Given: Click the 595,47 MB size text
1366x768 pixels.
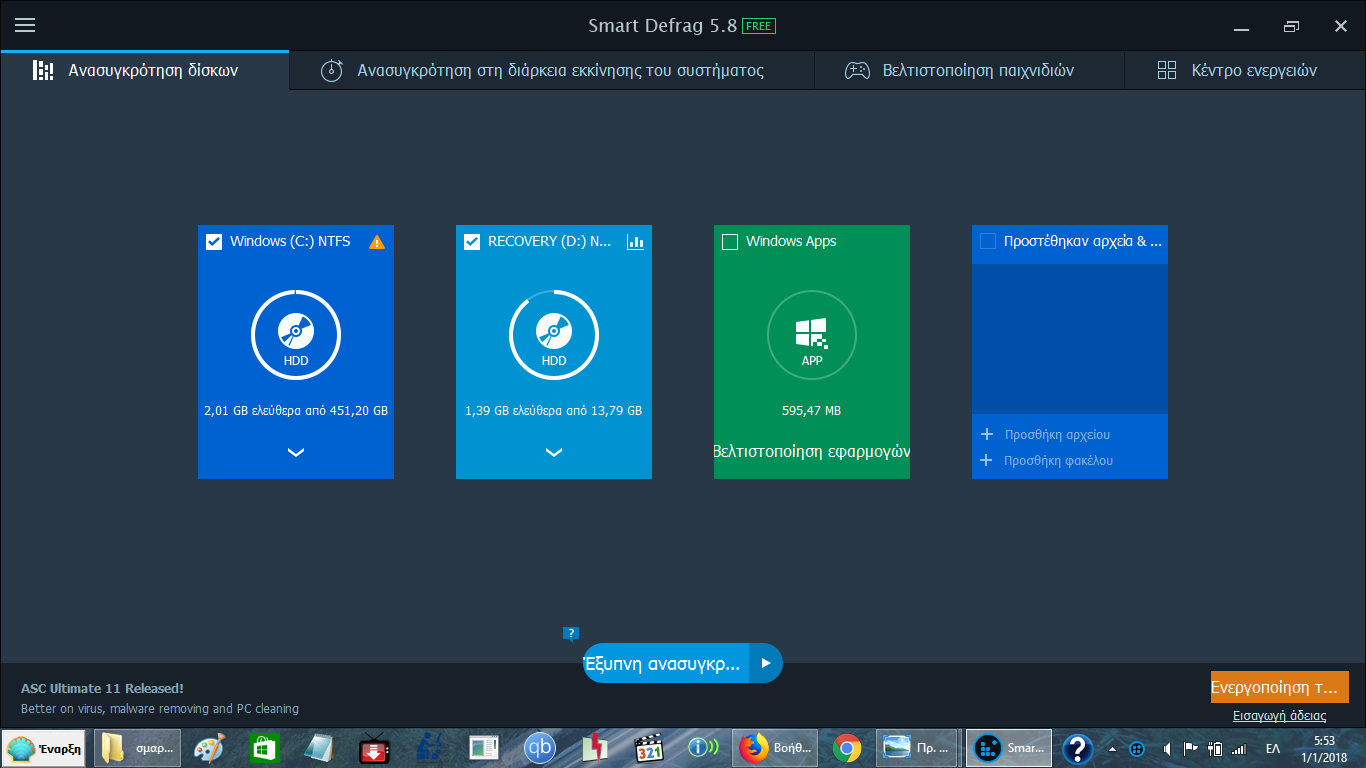Looking at the screenshot, I should click(812, 411).
